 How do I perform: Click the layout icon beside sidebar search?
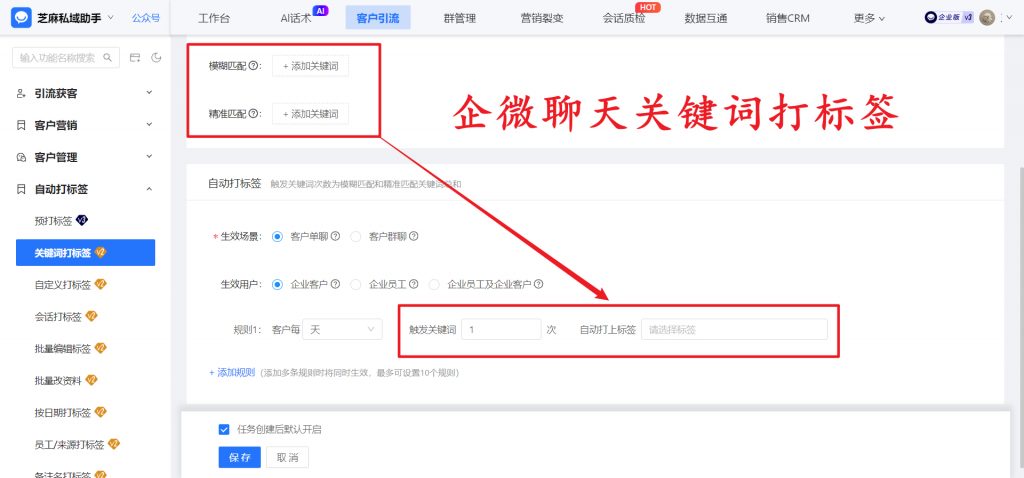[x=135, y=58]
